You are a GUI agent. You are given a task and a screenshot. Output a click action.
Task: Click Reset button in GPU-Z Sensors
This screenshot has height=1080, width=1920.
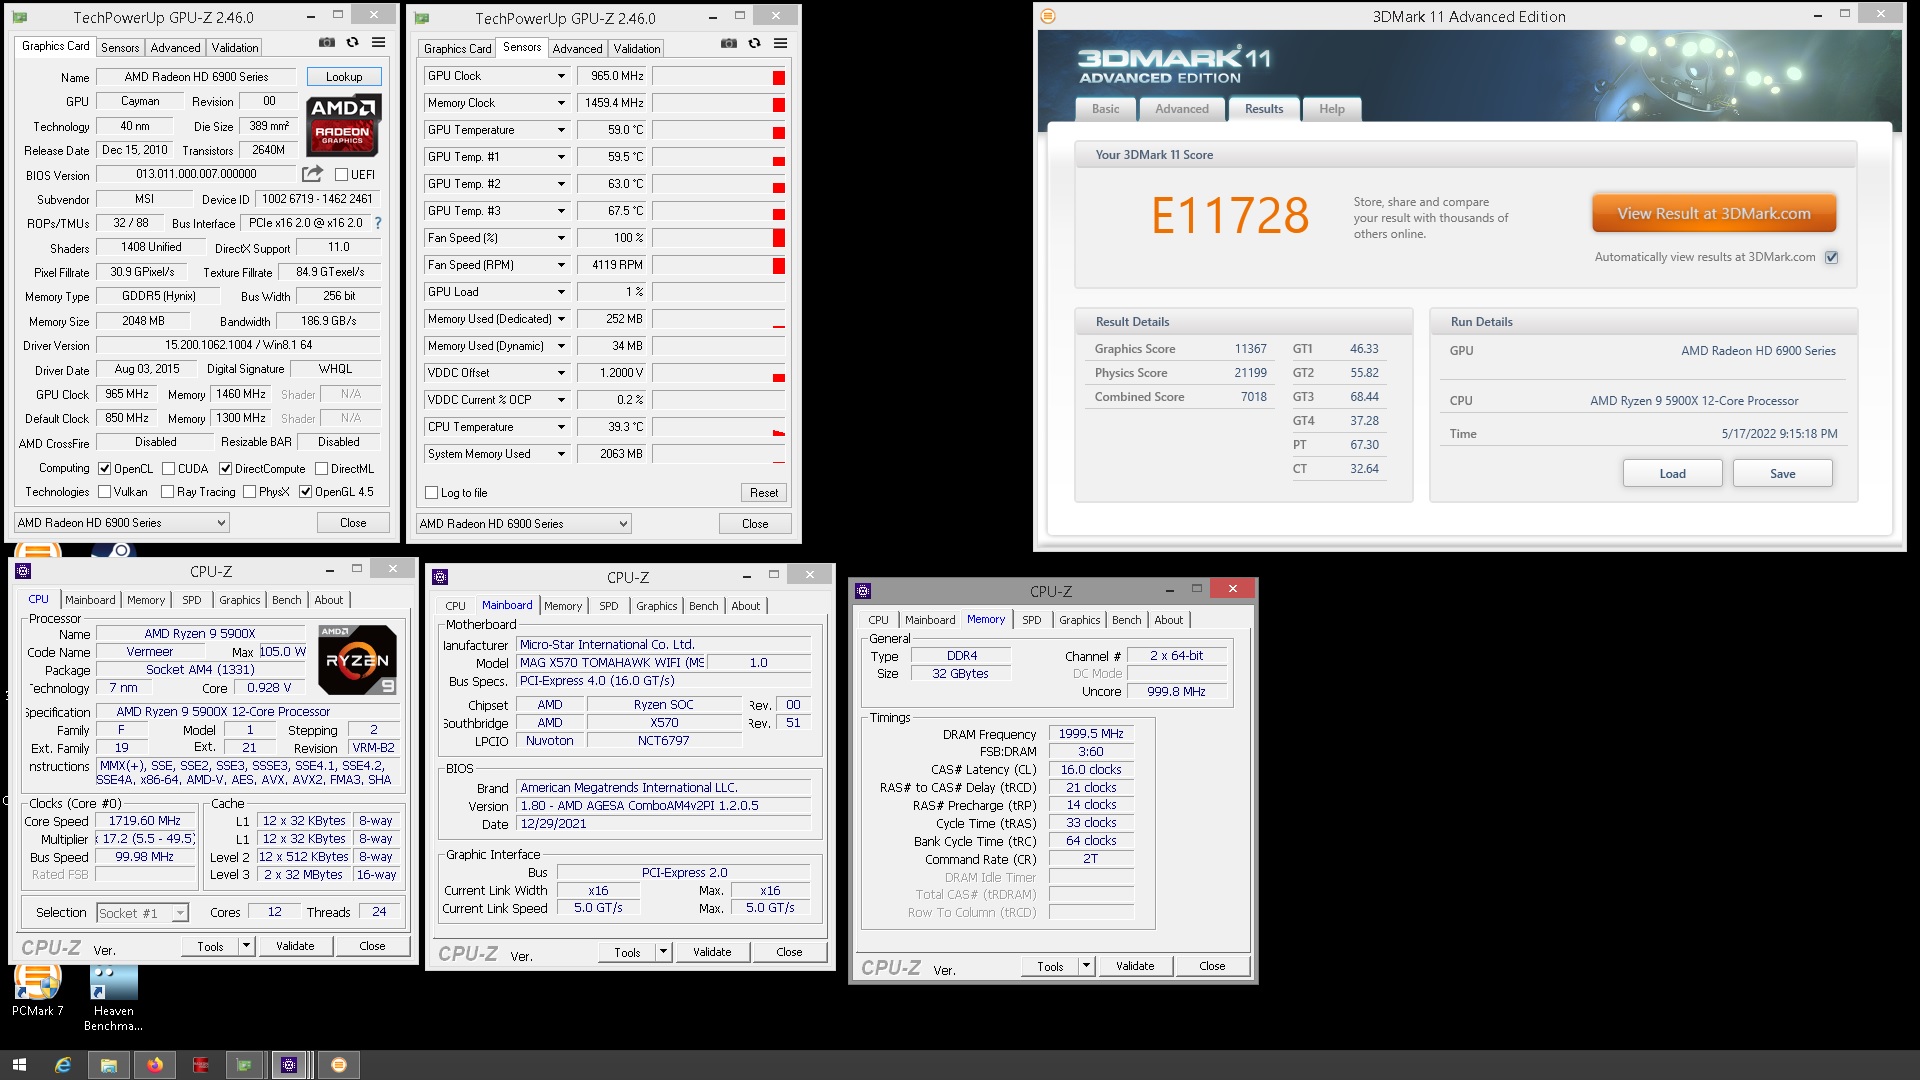764,493
